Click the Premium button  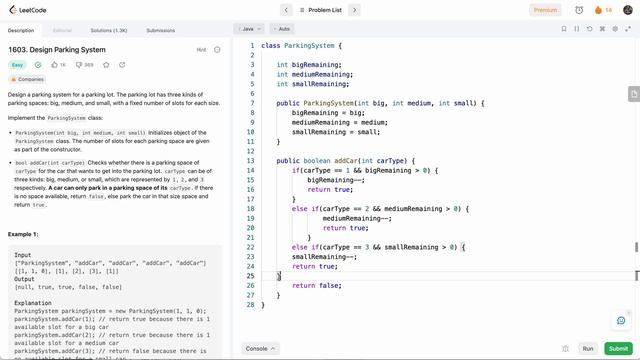coord(545,10)
